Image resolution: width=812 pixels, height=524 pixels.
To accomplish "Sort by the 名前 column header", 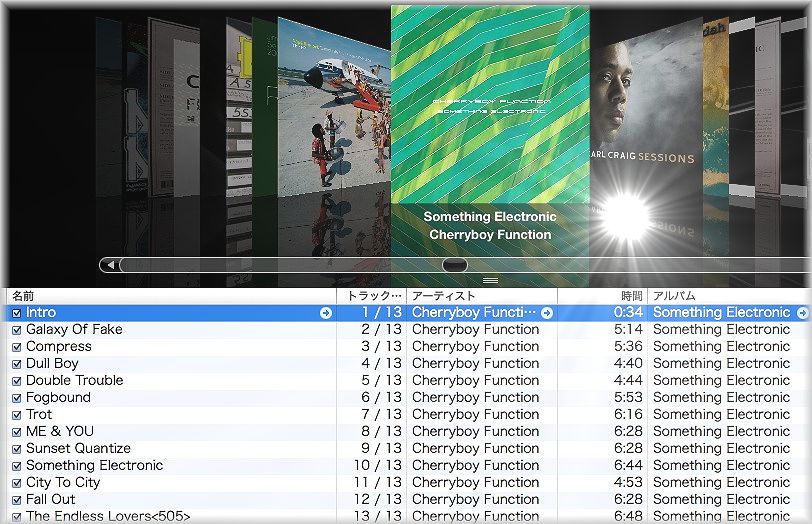I will click(171, 296).
